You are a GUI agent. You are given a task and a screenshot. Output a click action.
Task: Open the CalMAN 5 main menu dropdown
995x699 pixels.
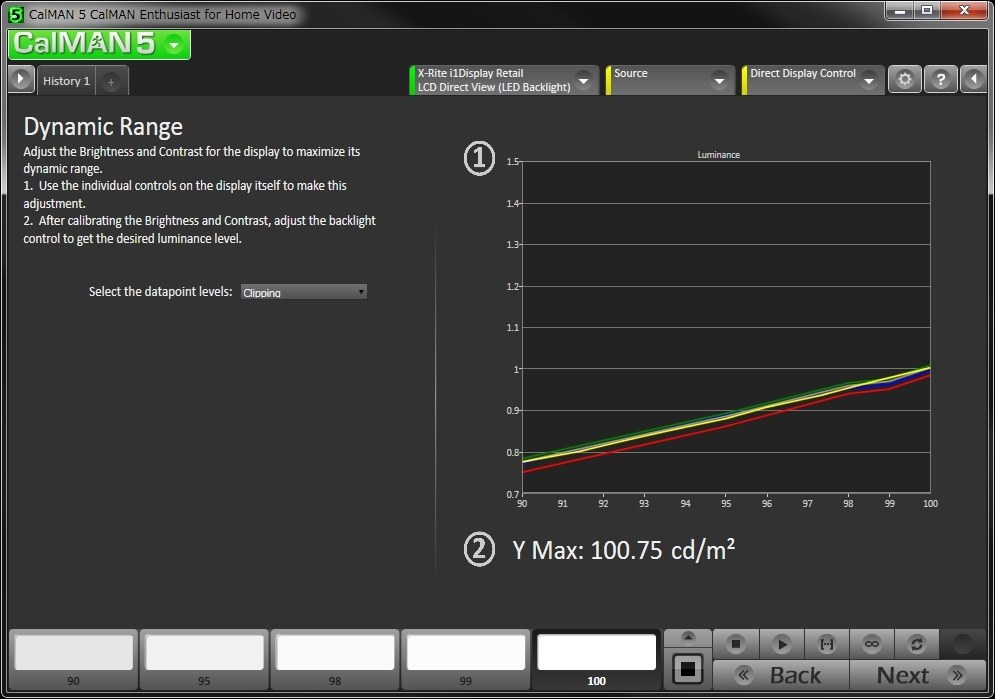pos(174,44)
